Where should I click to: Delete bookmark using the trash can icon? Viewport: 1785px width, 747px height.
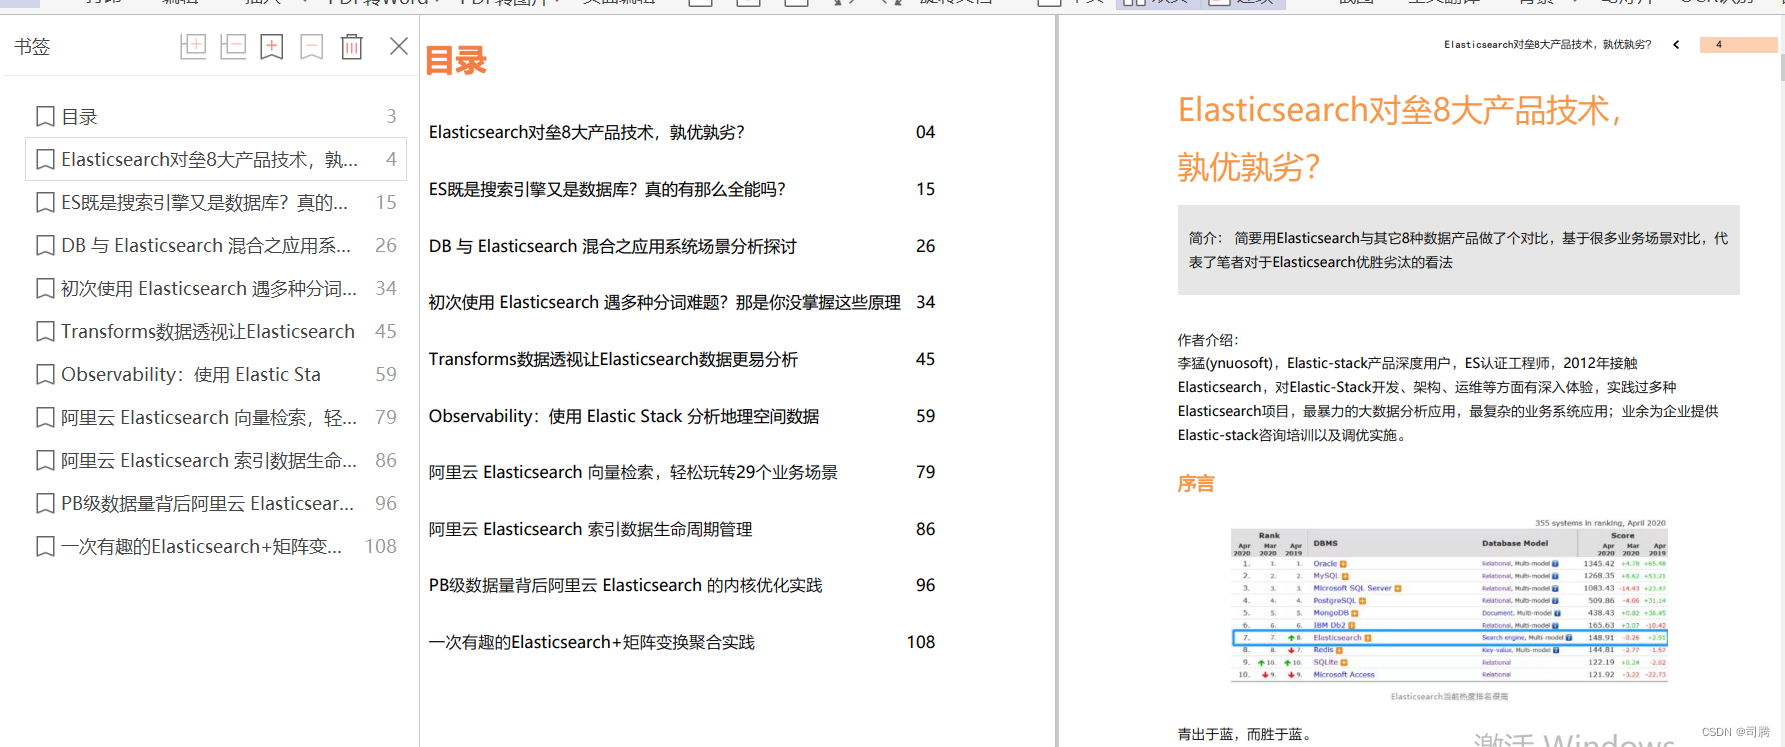[352, 46]
